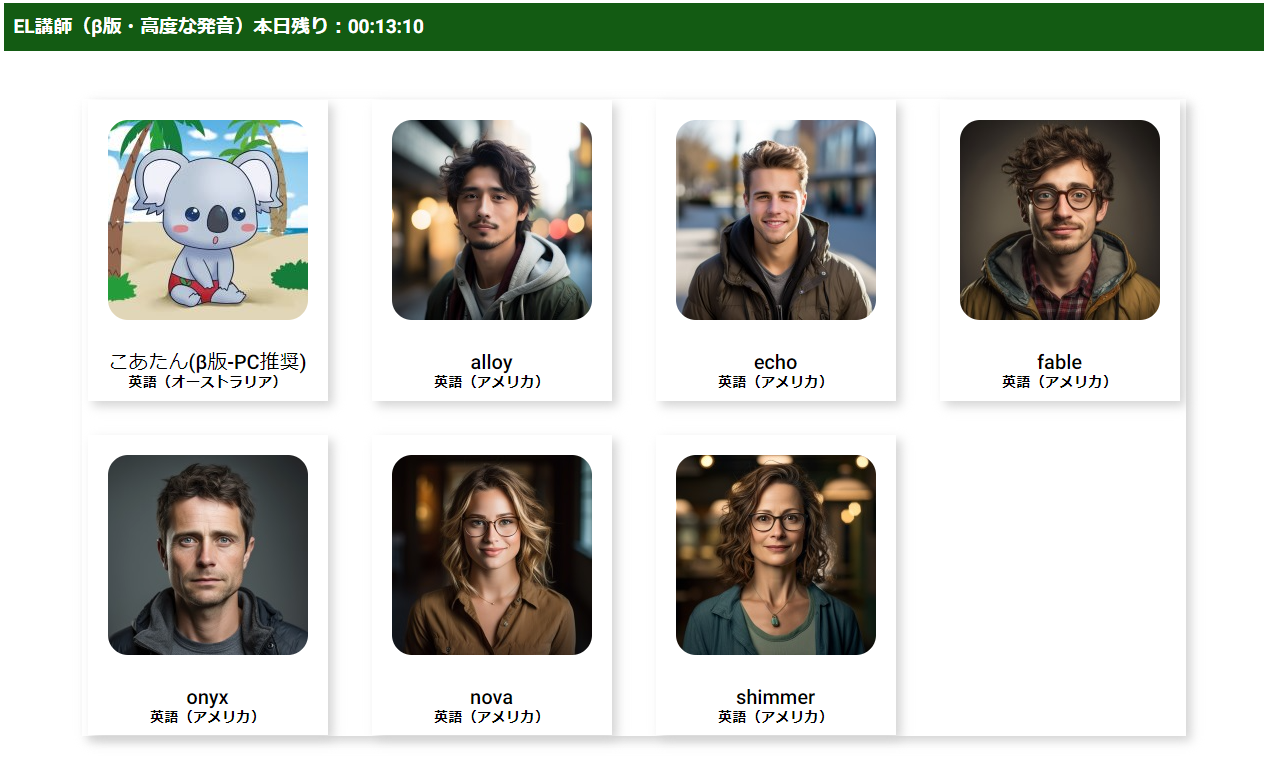Select the fable tutor portrait
This screenshot has width=1268, height=773.
(x=1060, y=220)
